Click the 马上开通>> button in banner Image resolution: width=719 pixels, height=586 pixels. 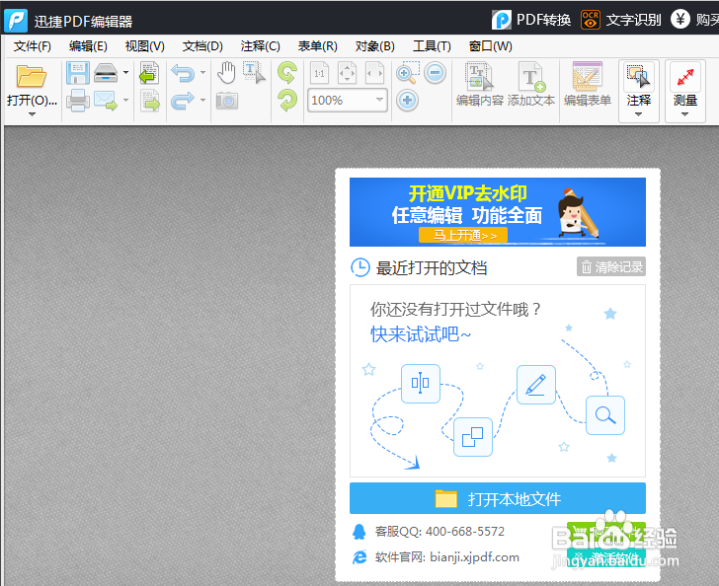coord(463,235)
